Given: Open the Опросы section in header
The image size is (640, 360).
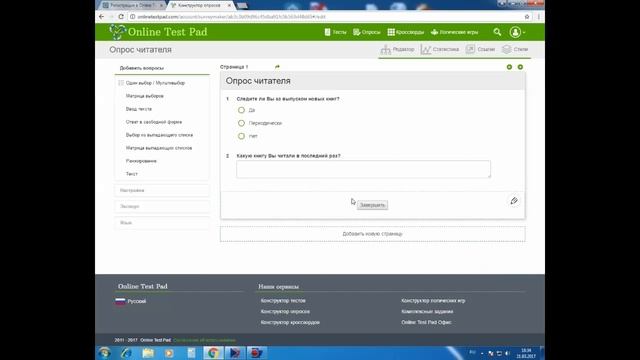Looking at the screenshot, I should [x=367, y=32].
